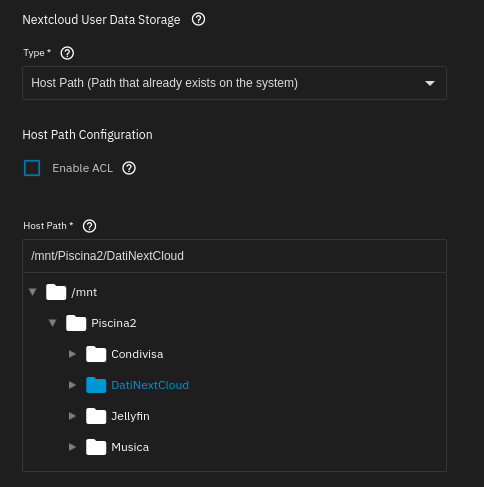
Task: Expand the DatiNextCloud folder
Action: [x=72, y=385]
